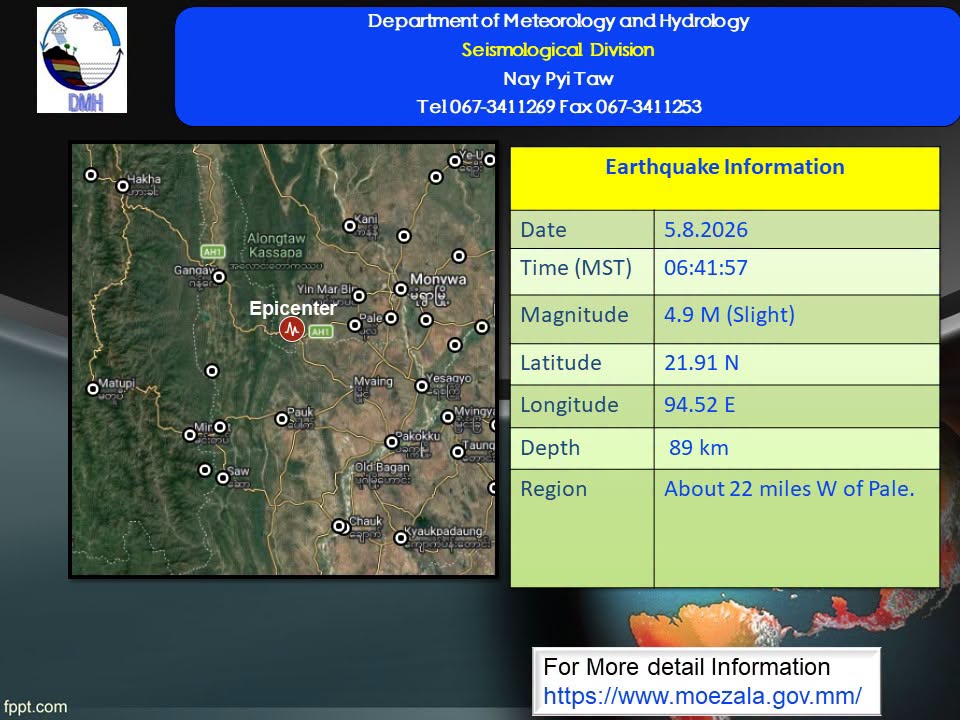Click the Seismological Division heading
The width and height of the screenshot is (960, 720).
558,50
